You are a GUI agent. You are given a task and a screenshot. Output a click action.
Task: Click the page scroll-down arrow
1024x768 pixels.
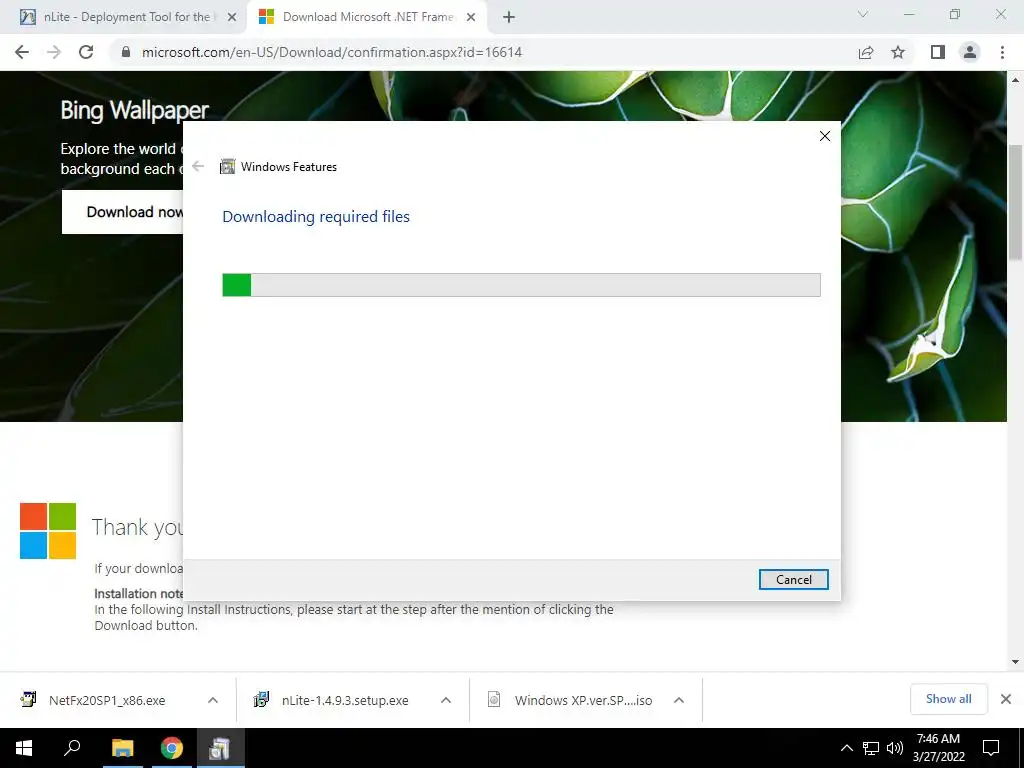click(1016, 662)
